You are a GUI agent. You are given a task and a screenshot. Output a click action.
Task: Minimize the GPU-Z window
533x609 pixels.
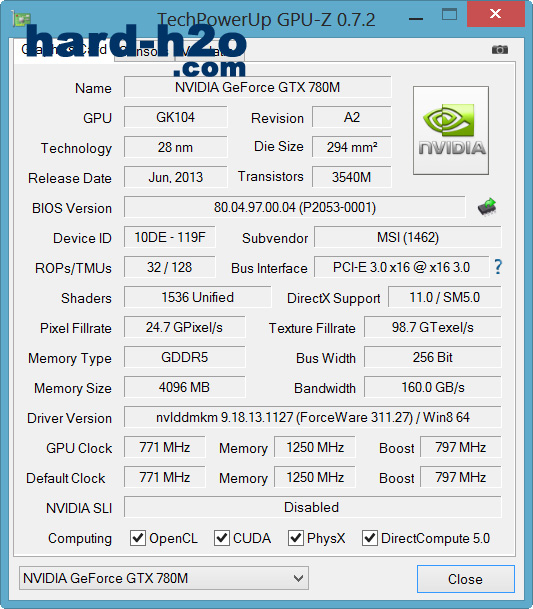pyautogui.click(x=416, y=18)
